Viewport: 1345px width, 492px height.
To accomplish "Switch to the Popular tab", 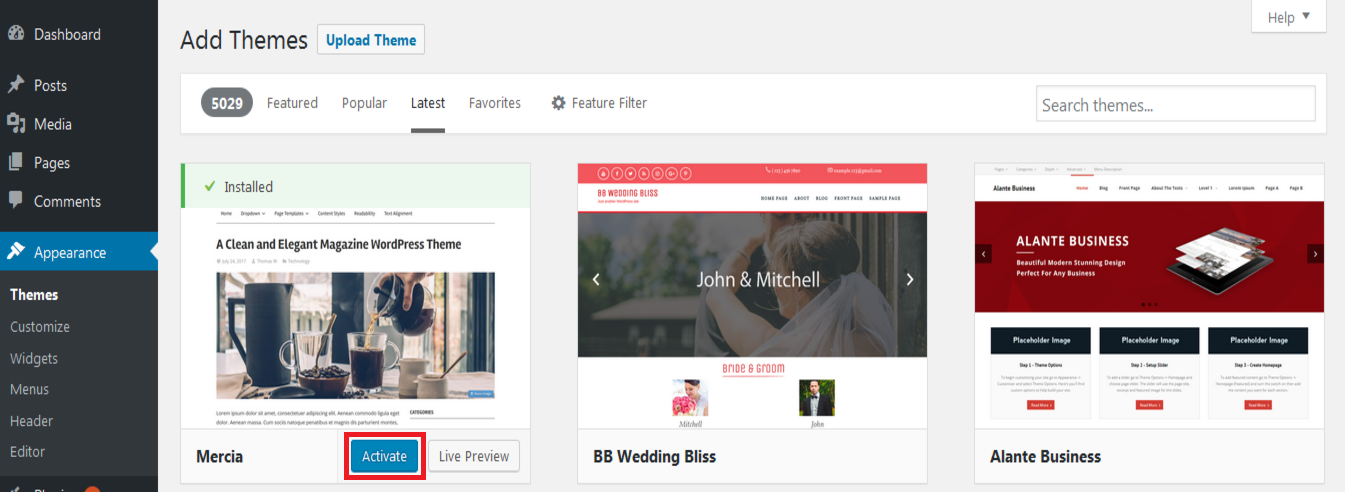I will [364, 103].
